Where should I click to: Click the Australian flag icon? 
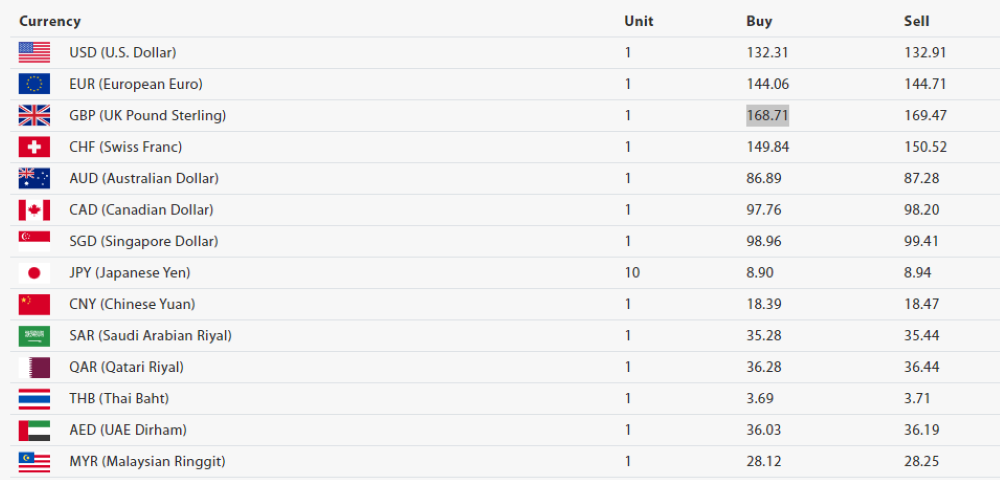(34, 178)
